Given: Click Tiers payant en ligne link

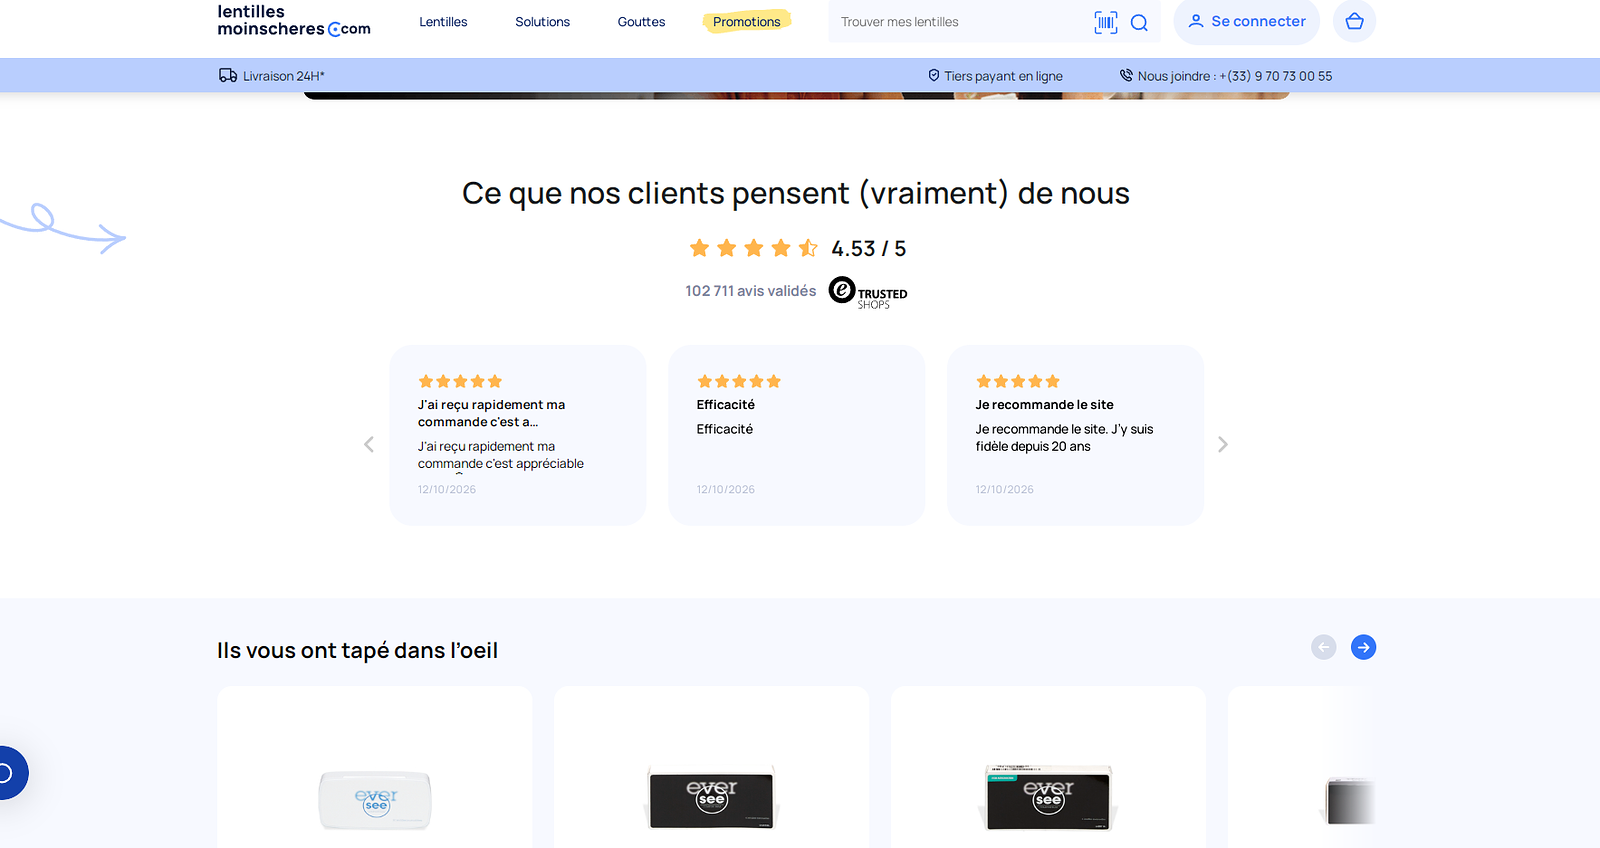Looking at the screenshot, I should pyautogui.click(x=1003, y=76).
